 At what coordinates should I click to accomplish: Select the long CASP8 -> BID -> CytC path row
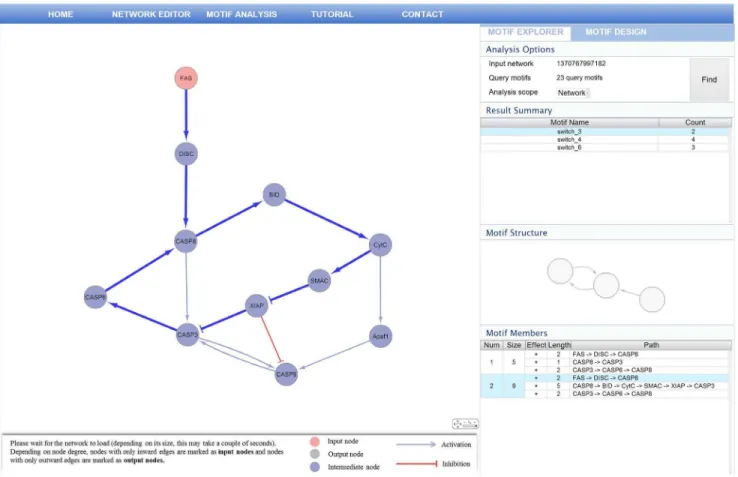[x=626, y=386]
